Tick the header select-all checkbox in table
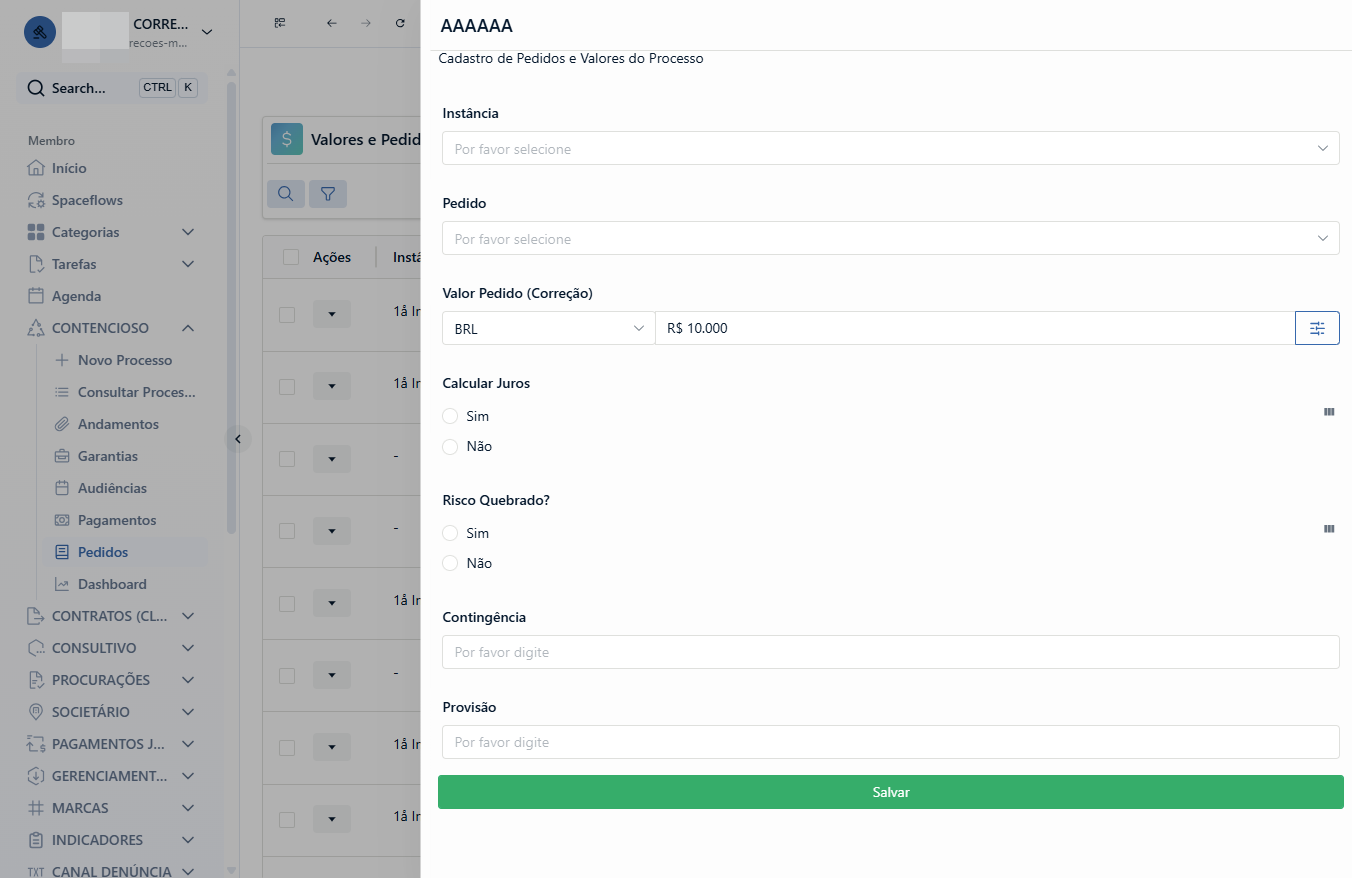Image resolution: width=1352 pixels, height=878 pixels. (x=291, y=257)
